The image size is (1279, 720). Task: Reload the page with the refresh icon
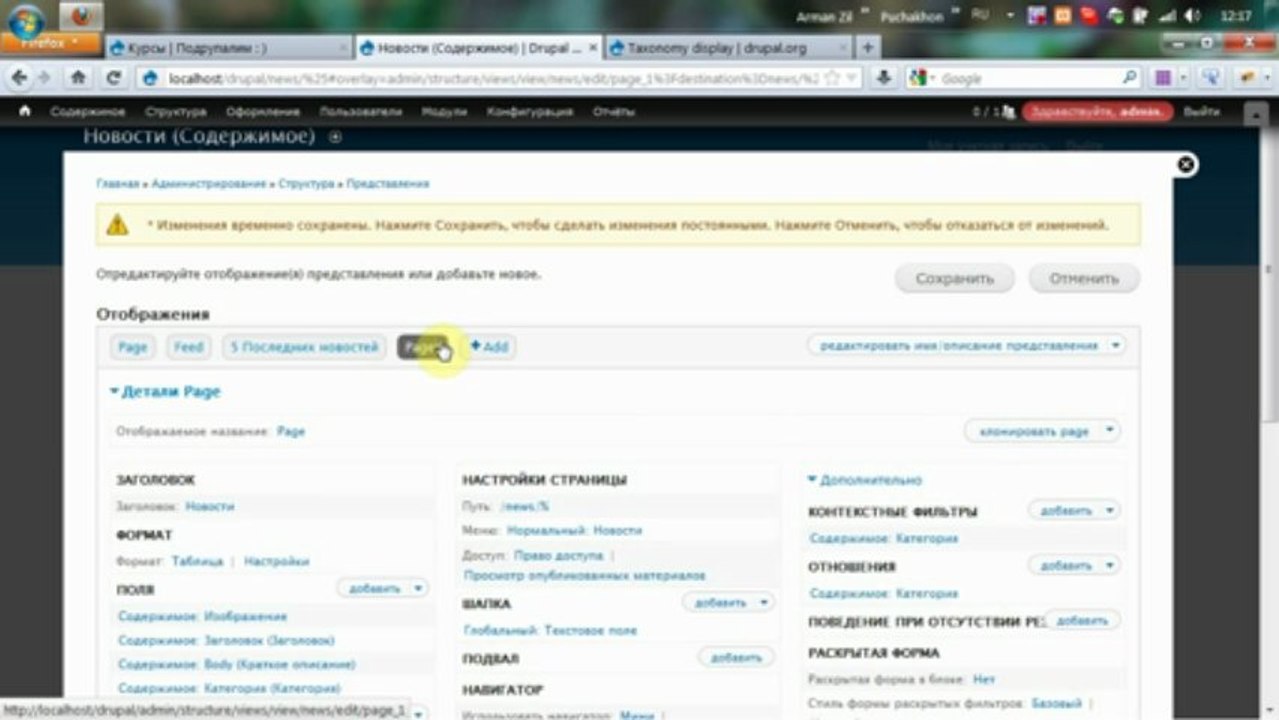(x=113, y=78)
